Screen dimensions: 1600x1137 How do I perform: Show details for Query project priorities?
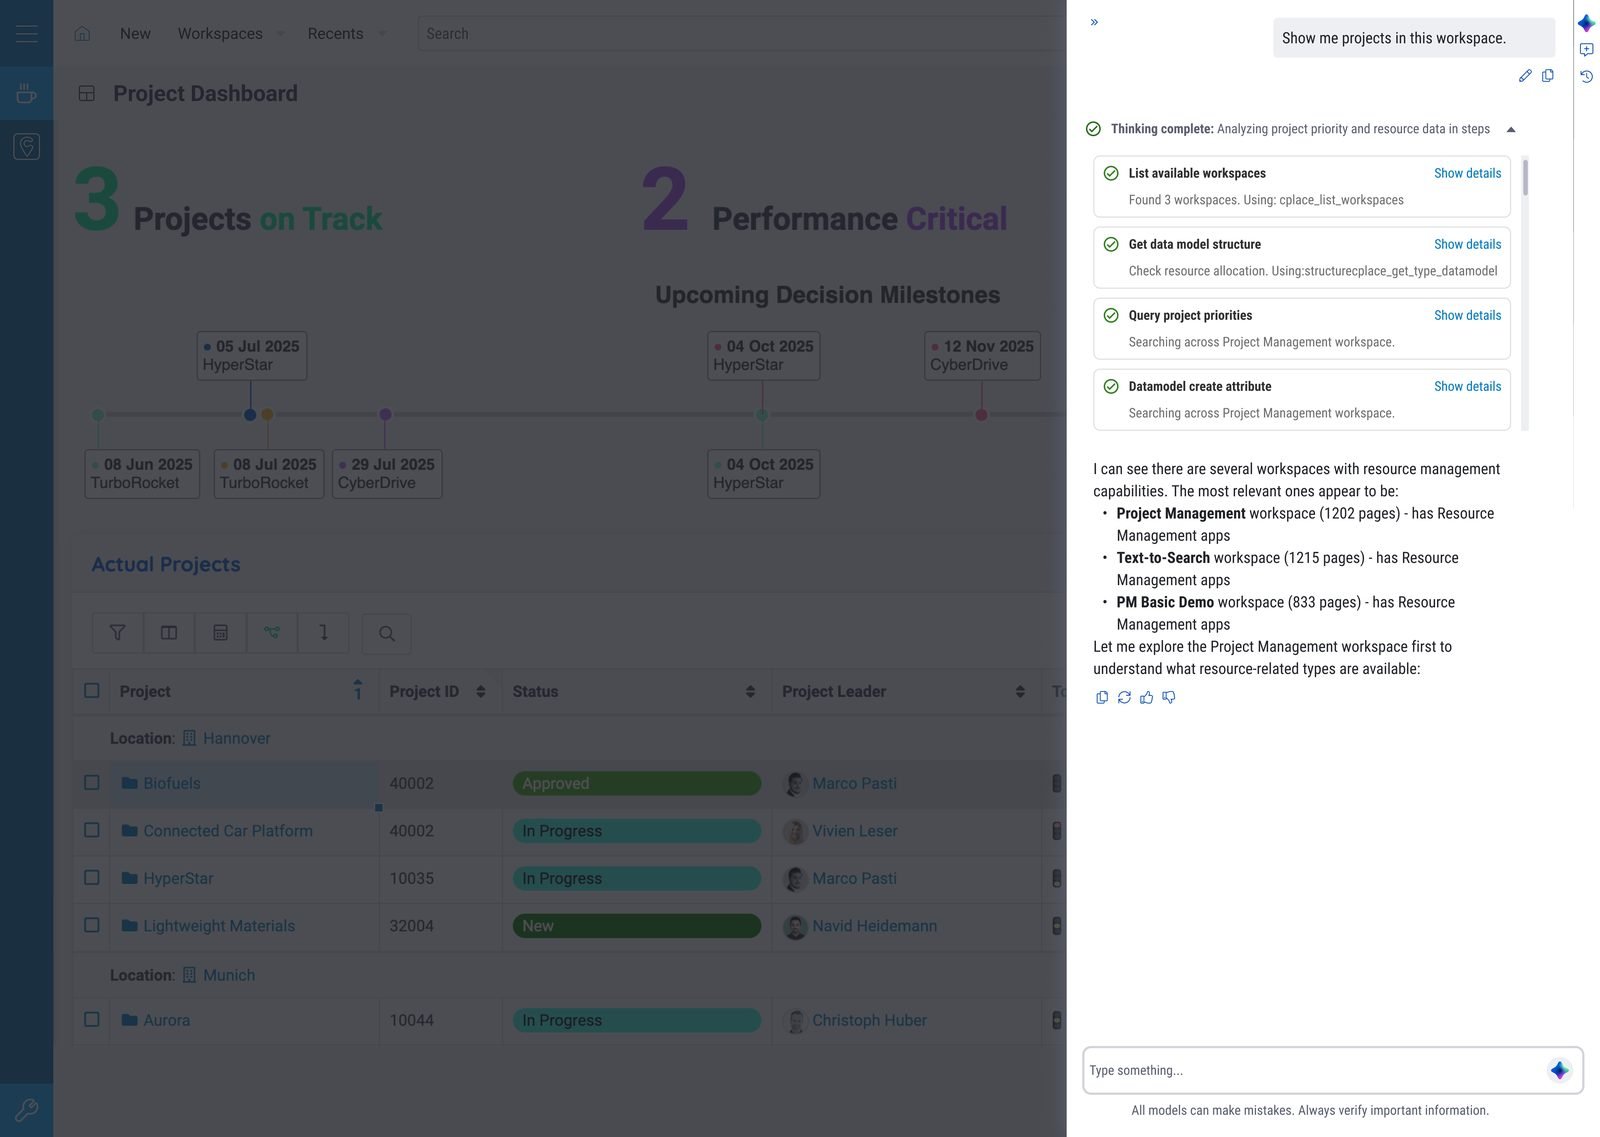[1467, 315]
